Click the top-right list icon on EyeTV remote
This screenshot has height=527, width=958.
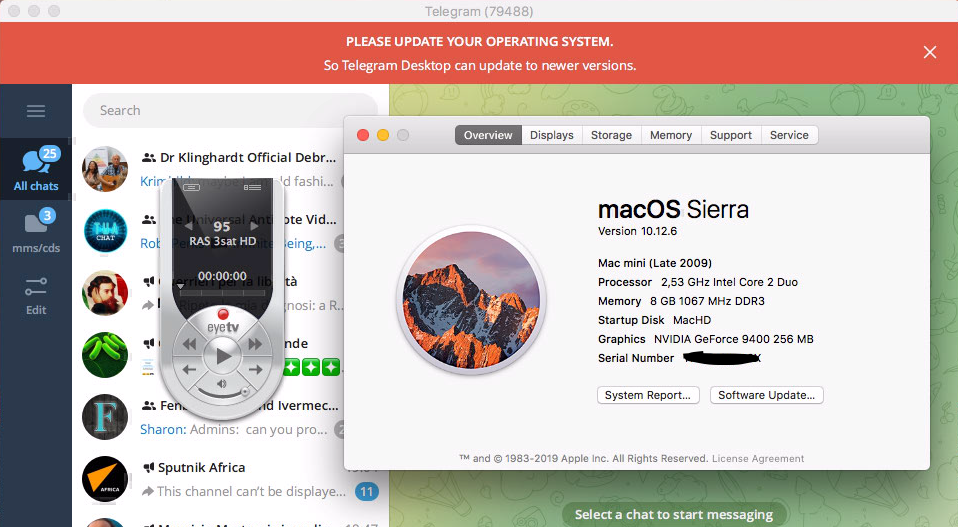(252, 187)
